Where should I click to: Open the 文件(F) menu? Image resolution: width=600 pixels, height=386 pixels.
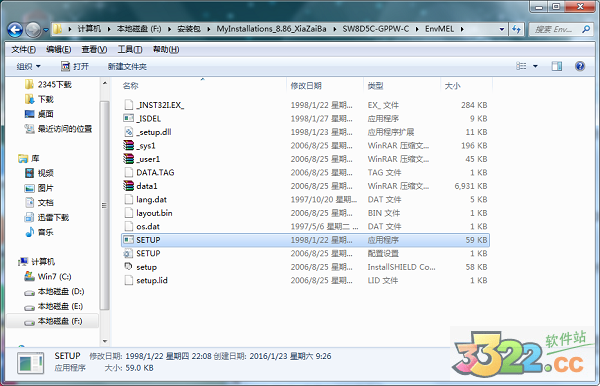coord(23,49)
